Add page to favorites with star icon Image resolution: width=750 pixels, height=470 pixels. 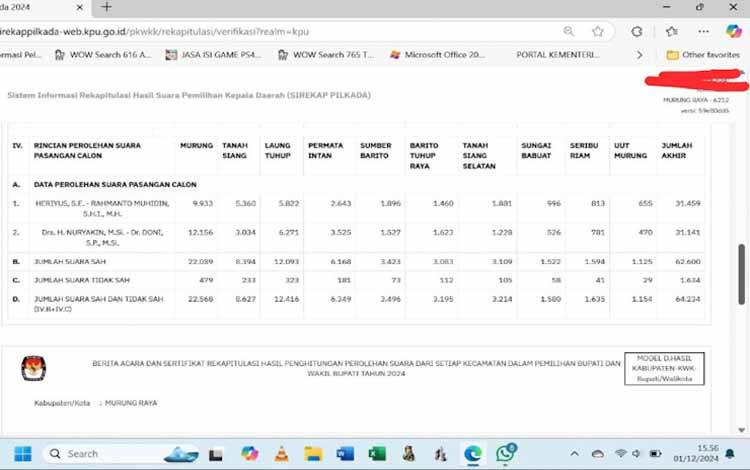coord(597,32)
